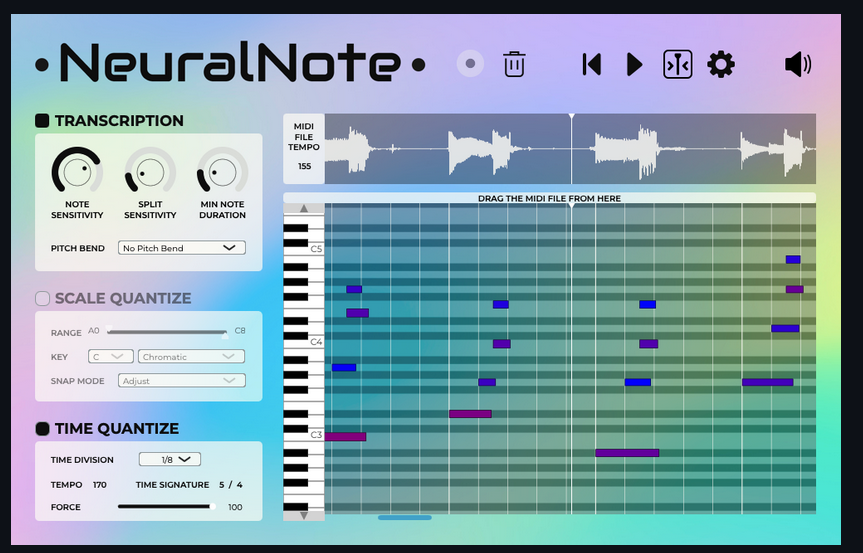Click back to start button
Viewport: 863px width, 553px height.
(x=592, y=64)
